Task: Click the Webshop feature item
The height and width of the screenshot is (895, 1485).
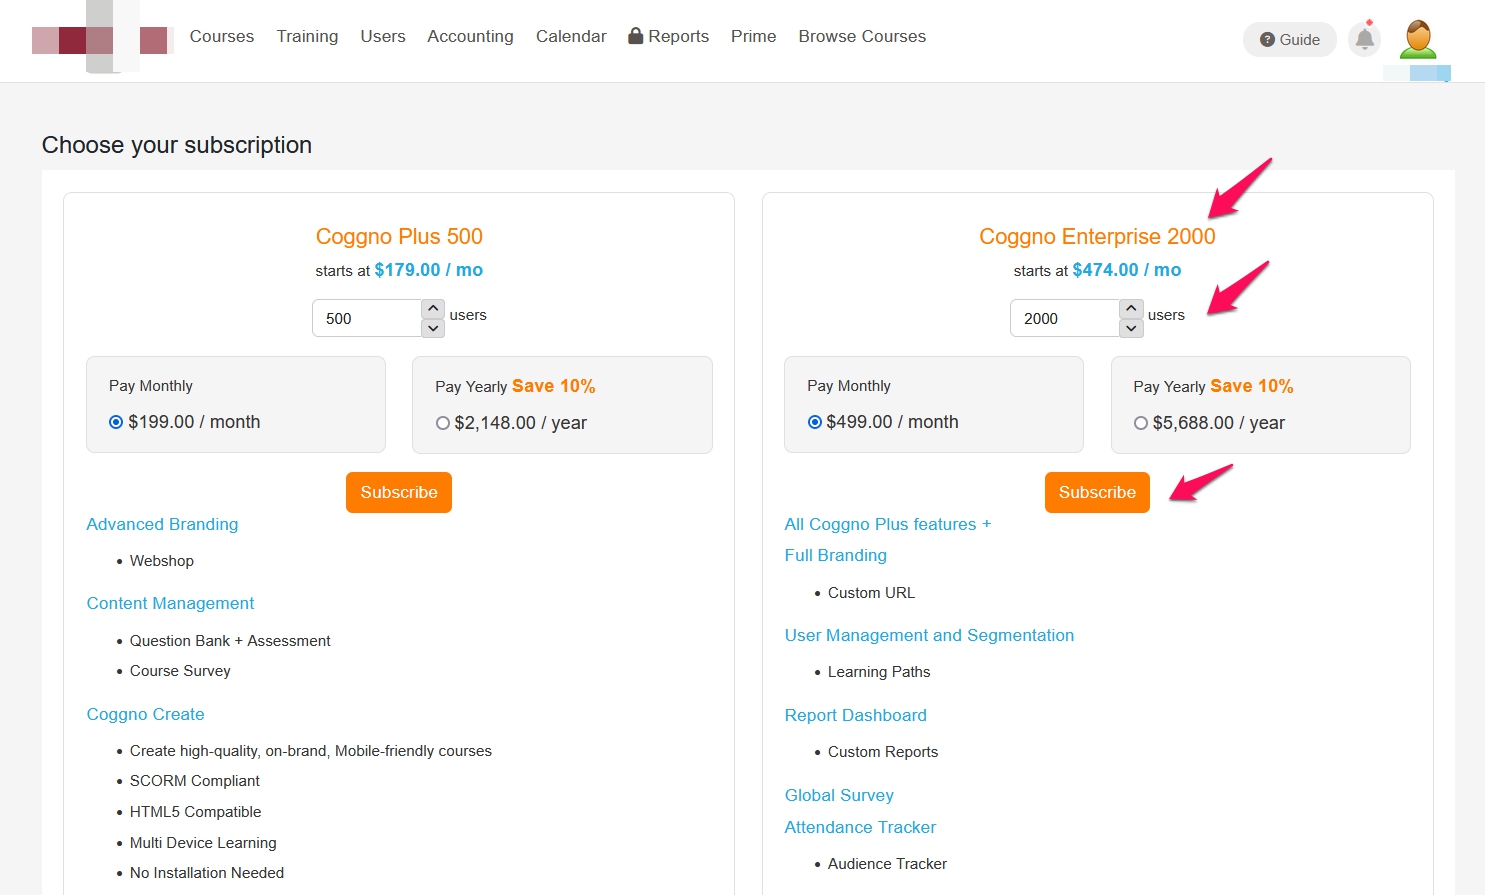Action: tap(162, 561)
